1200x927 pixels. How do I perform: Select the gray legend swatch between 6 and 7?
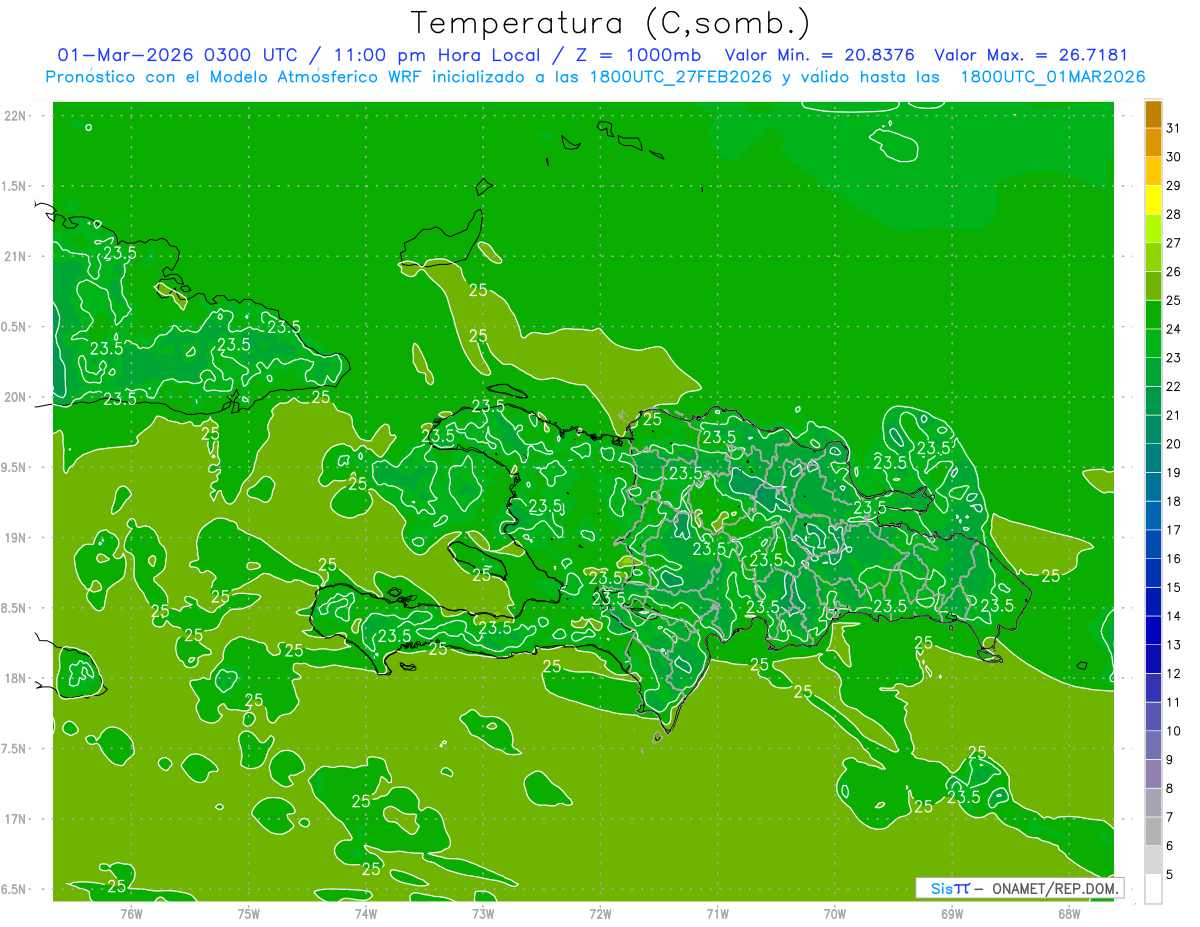1153,831
